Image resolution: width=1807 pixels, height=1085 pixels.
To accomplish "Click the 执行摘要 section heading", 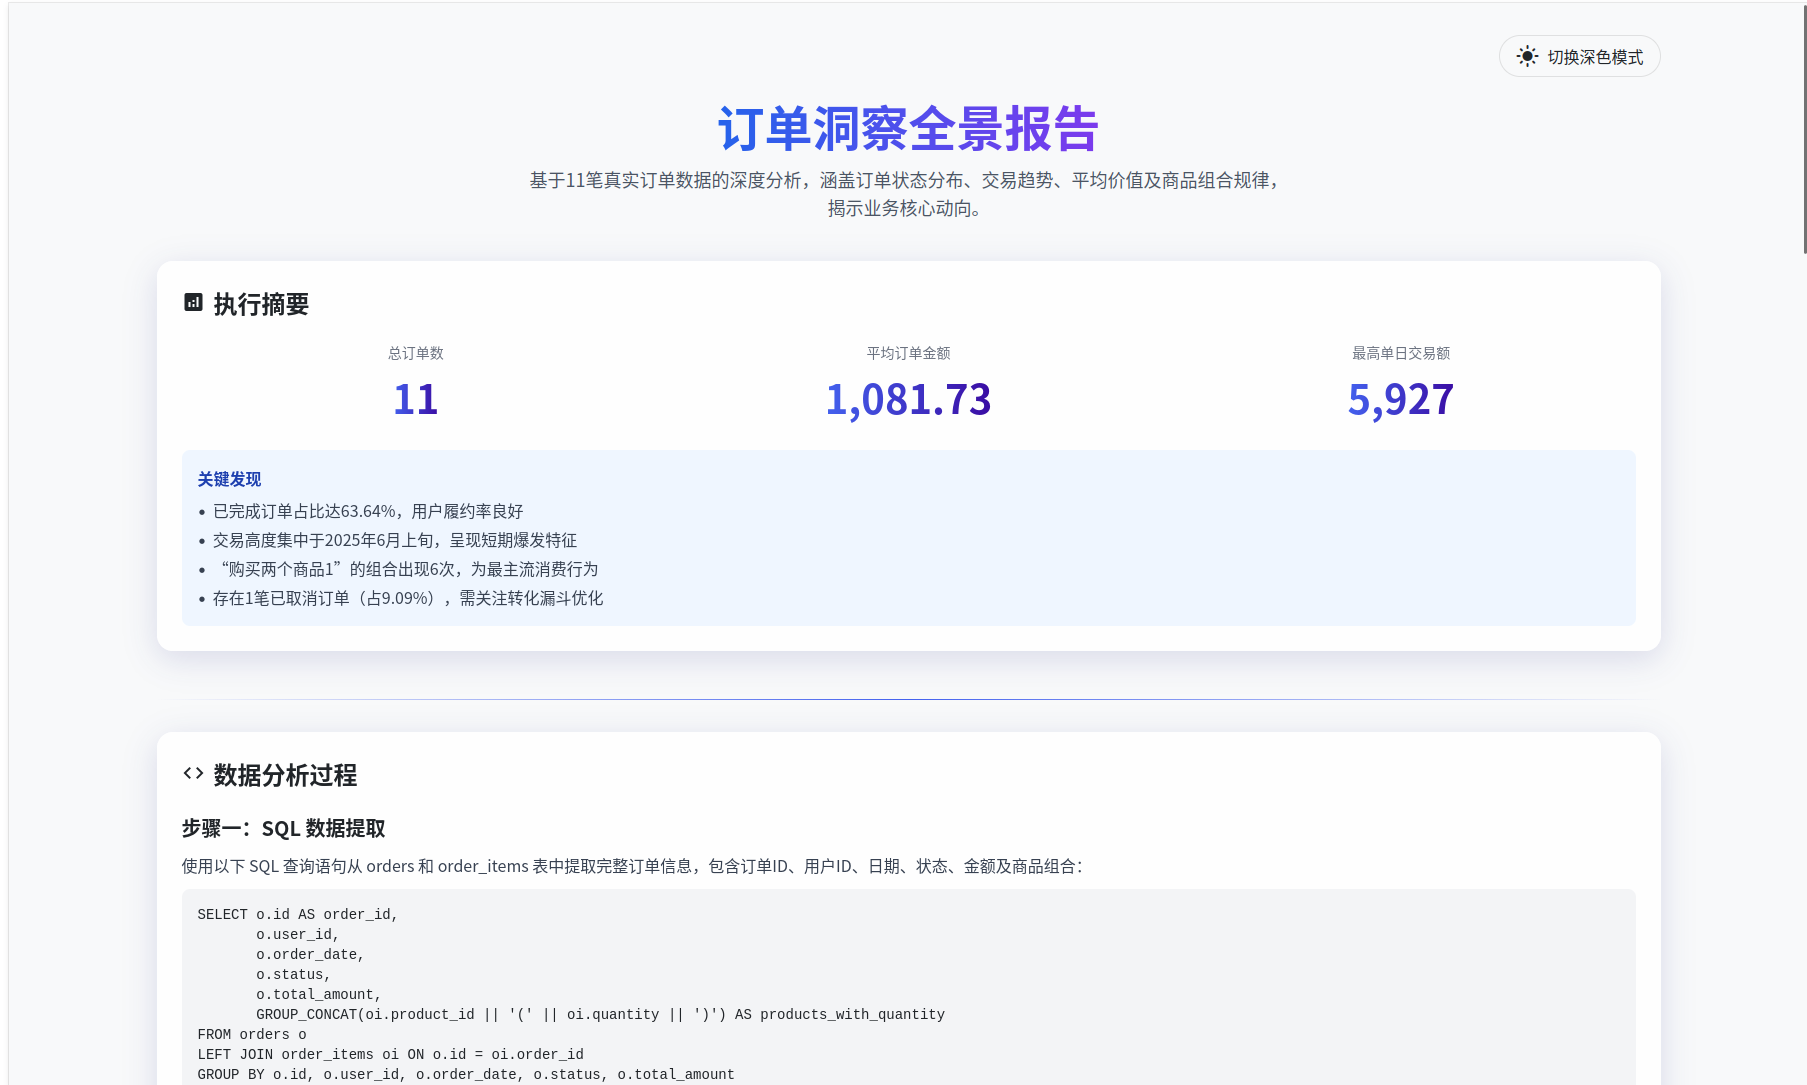I will [x=261, y=304].
